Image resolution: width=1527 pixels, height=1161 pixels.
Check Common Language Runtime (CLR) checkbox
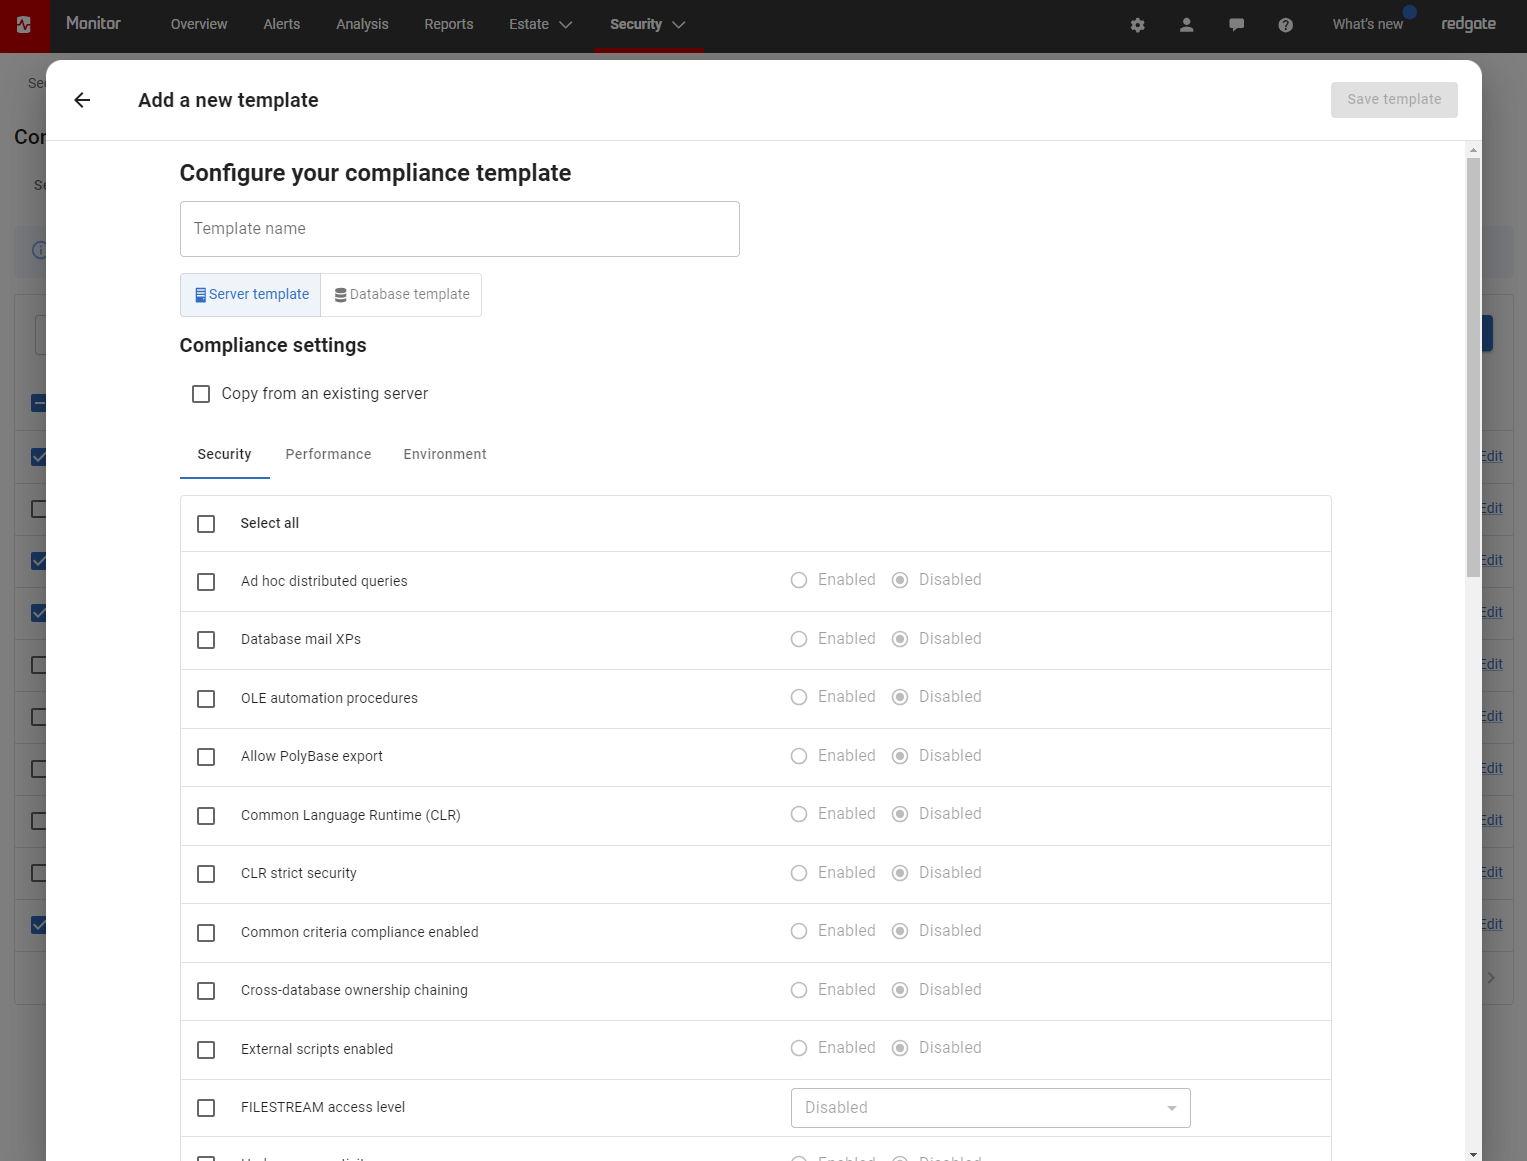206,816
